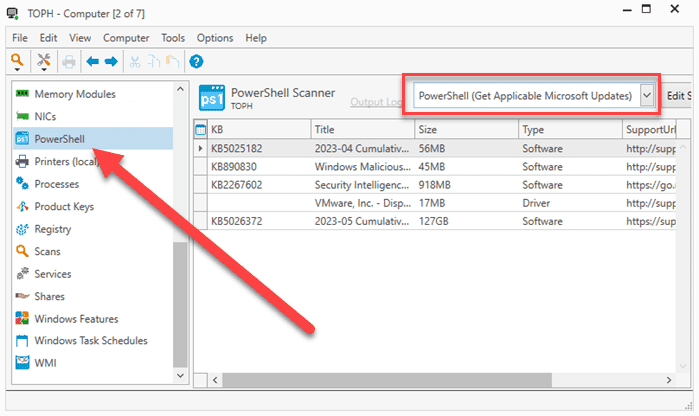Open the Options menu

click(x=215, y=38)
